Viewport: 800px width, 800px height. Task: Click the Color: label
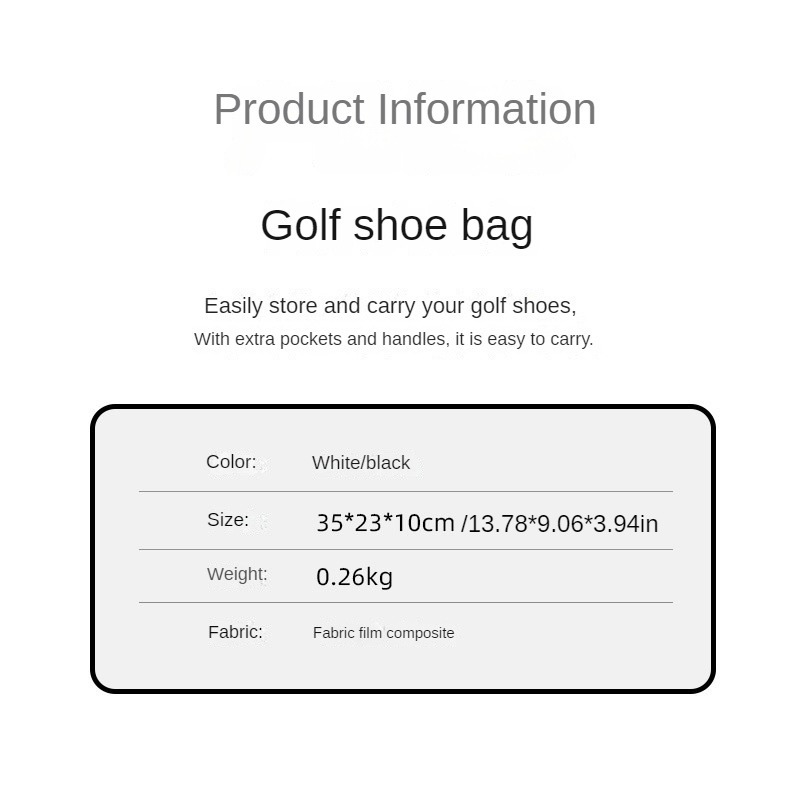click(231, 462)
